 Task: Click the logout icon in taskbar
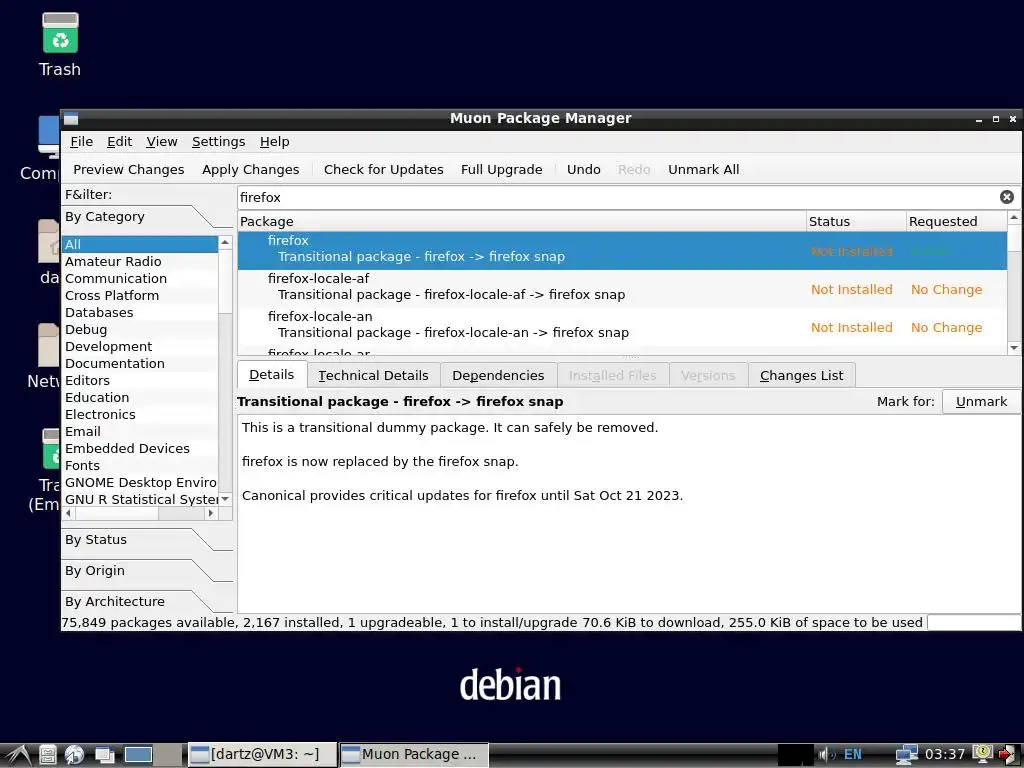(1007, 754)
